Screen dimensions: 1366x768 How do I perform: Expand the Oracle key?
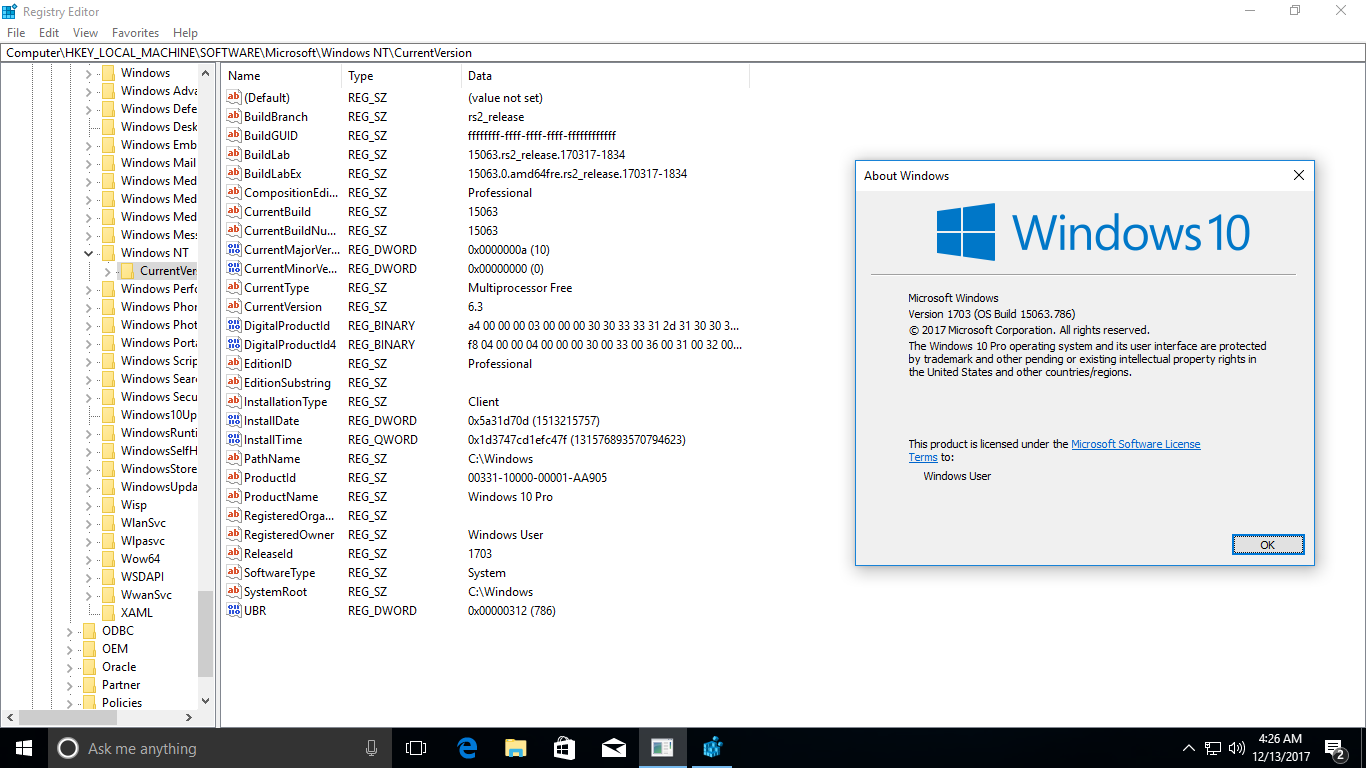[69, 667]
